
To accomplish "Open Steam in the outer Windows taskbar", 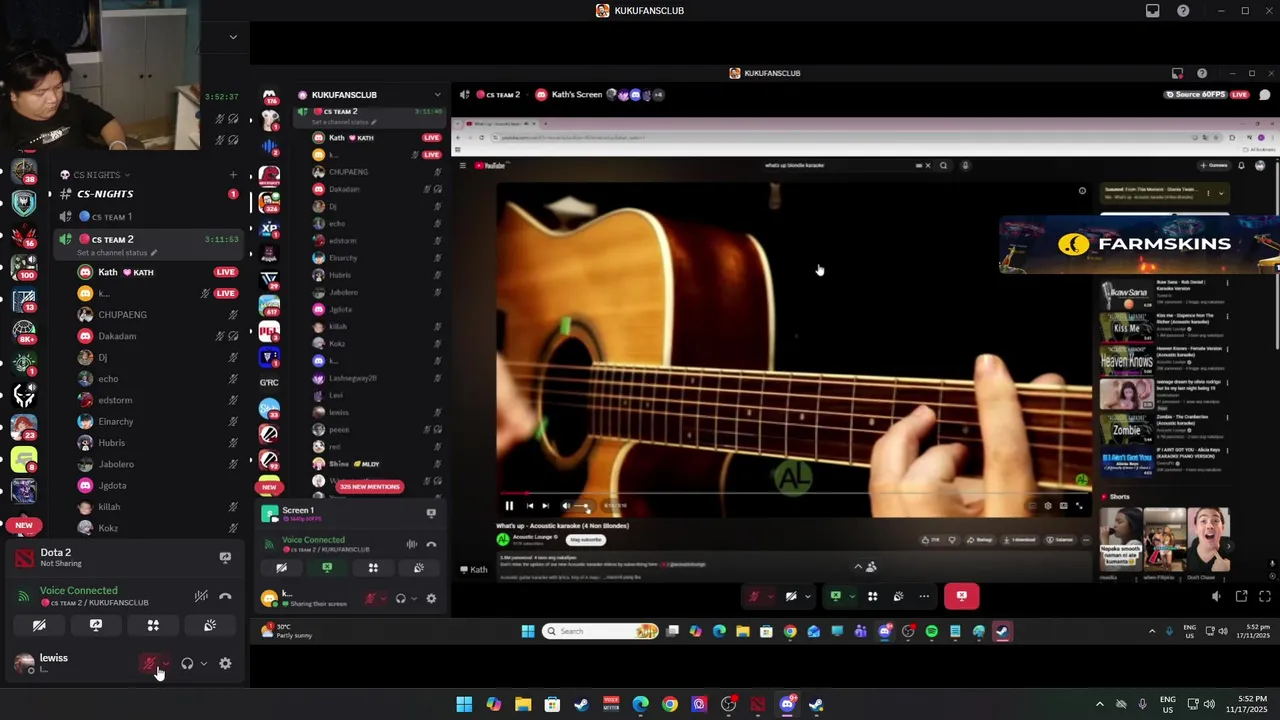I will pos(581,704).
